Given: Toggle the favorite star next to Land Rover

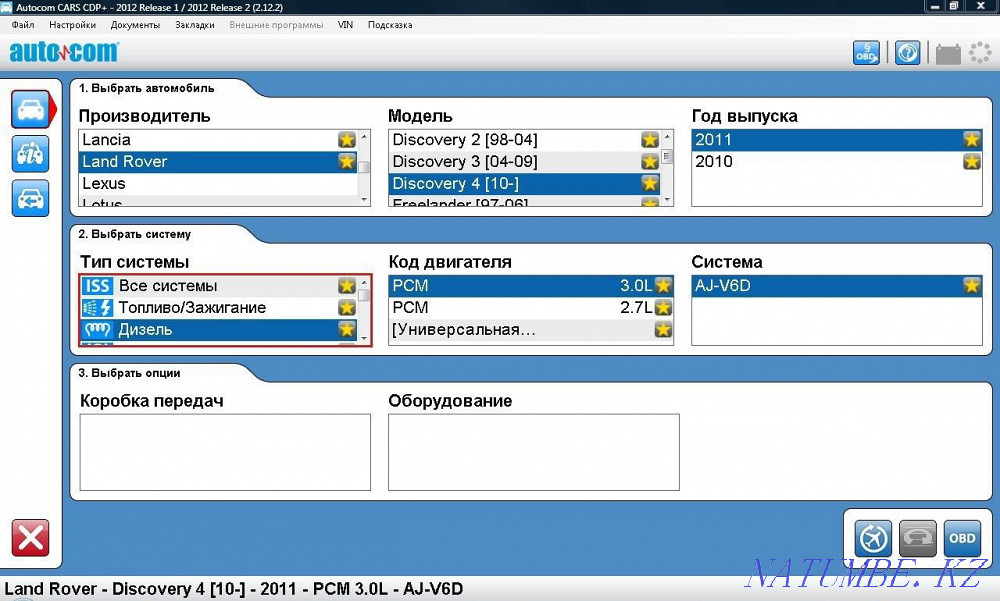Looking at the screenshot, I should point(346,161).
